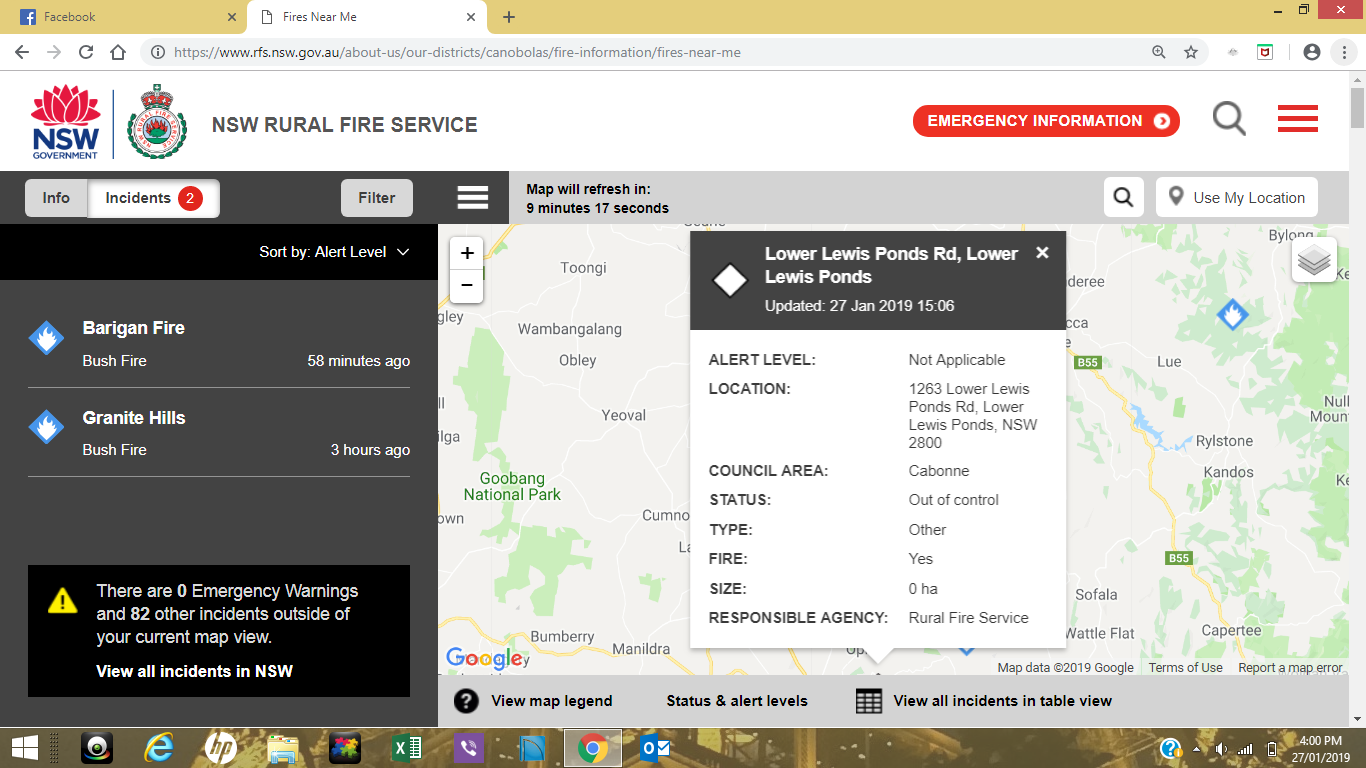Open the Chrome three-dot menu
The height and width of the screenshot is (768, 1366).
click(x=1343, y=52)
